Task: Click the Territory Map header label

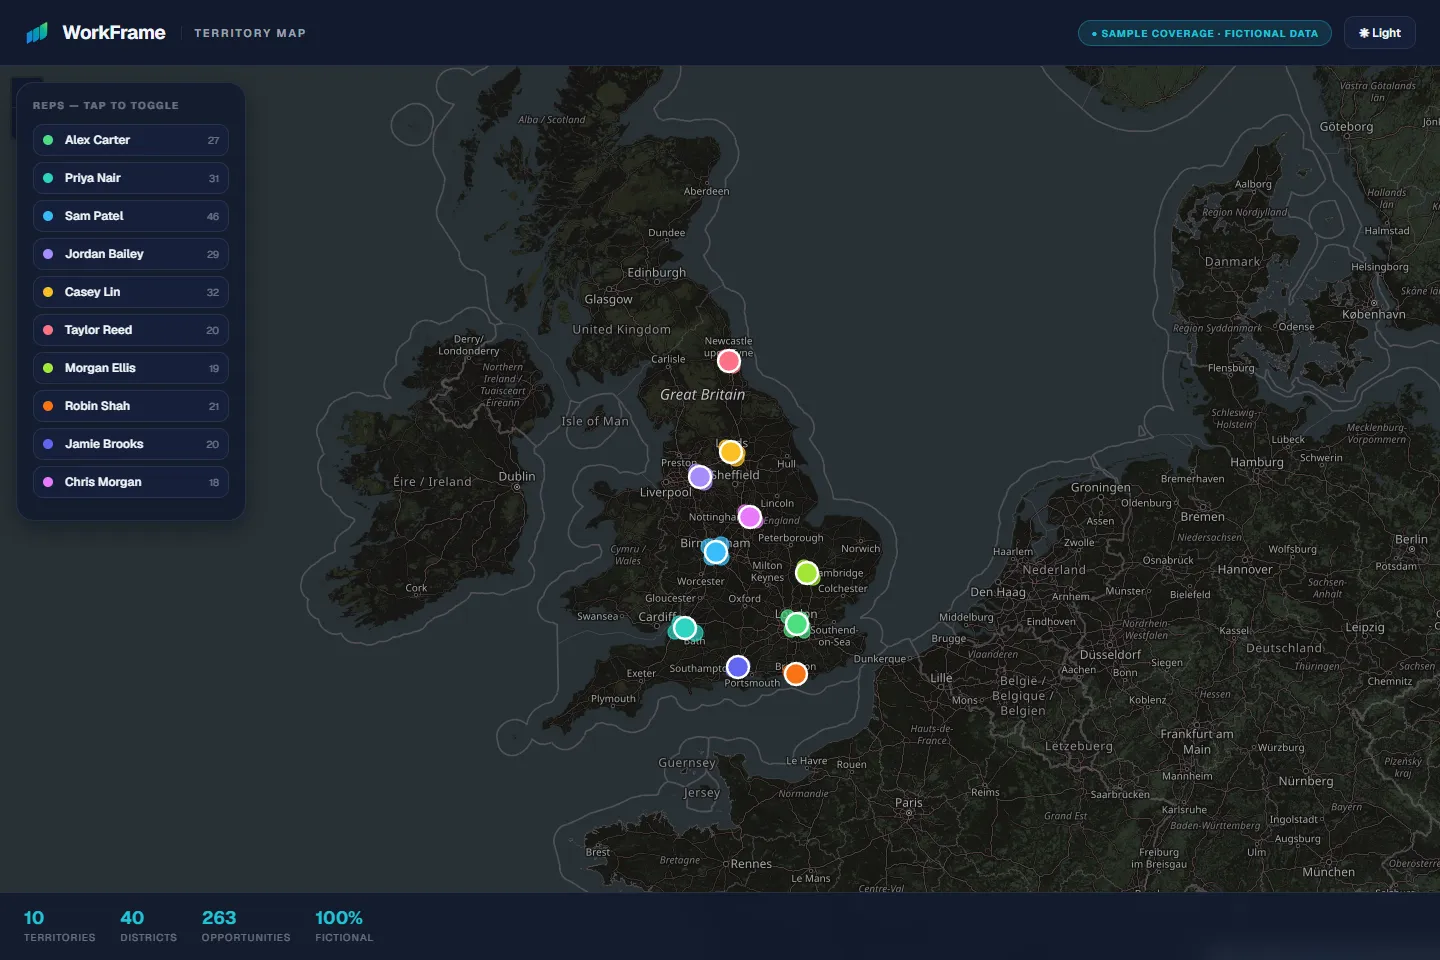Action: (250, 33)
